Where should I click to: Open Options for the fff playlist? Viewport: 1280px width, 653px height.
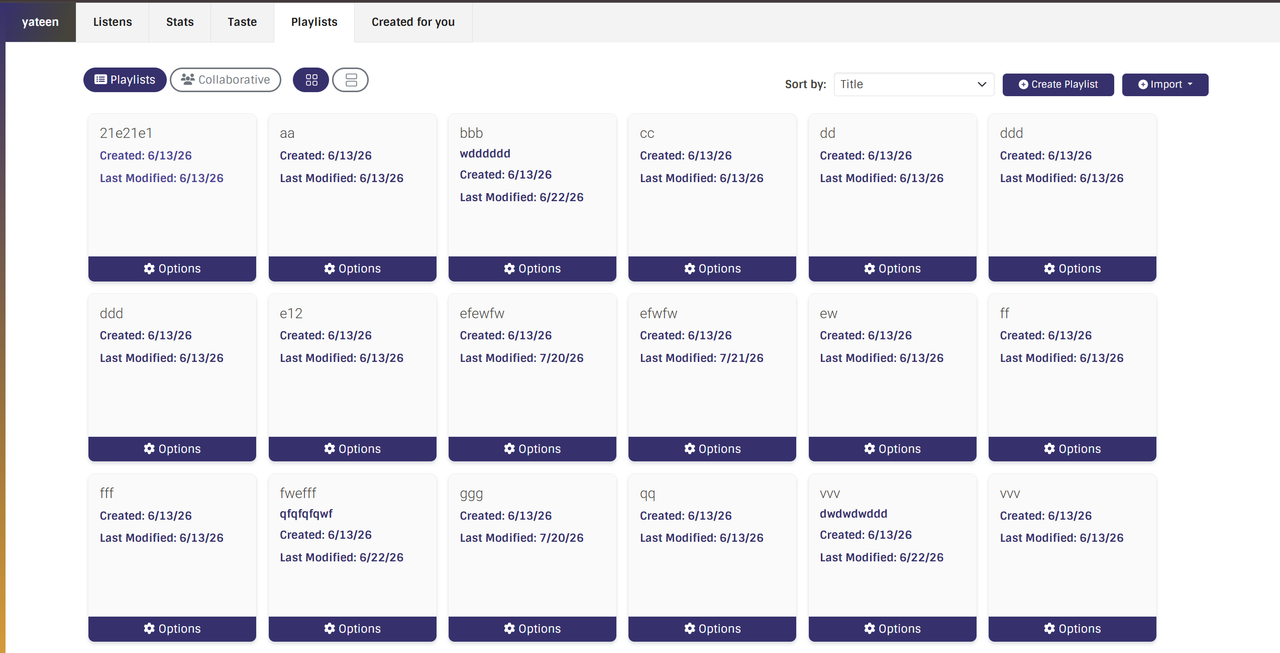point(172,629)
